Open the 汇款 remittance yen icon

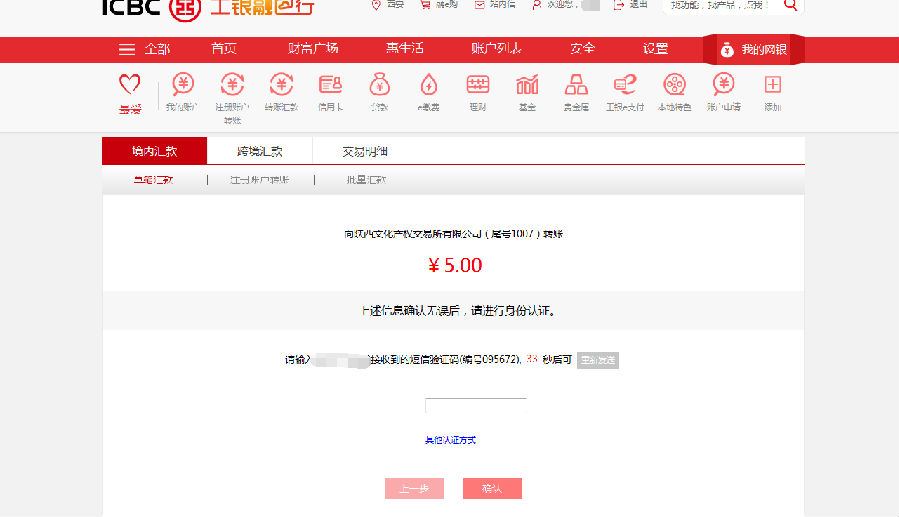tap(282, 84)
